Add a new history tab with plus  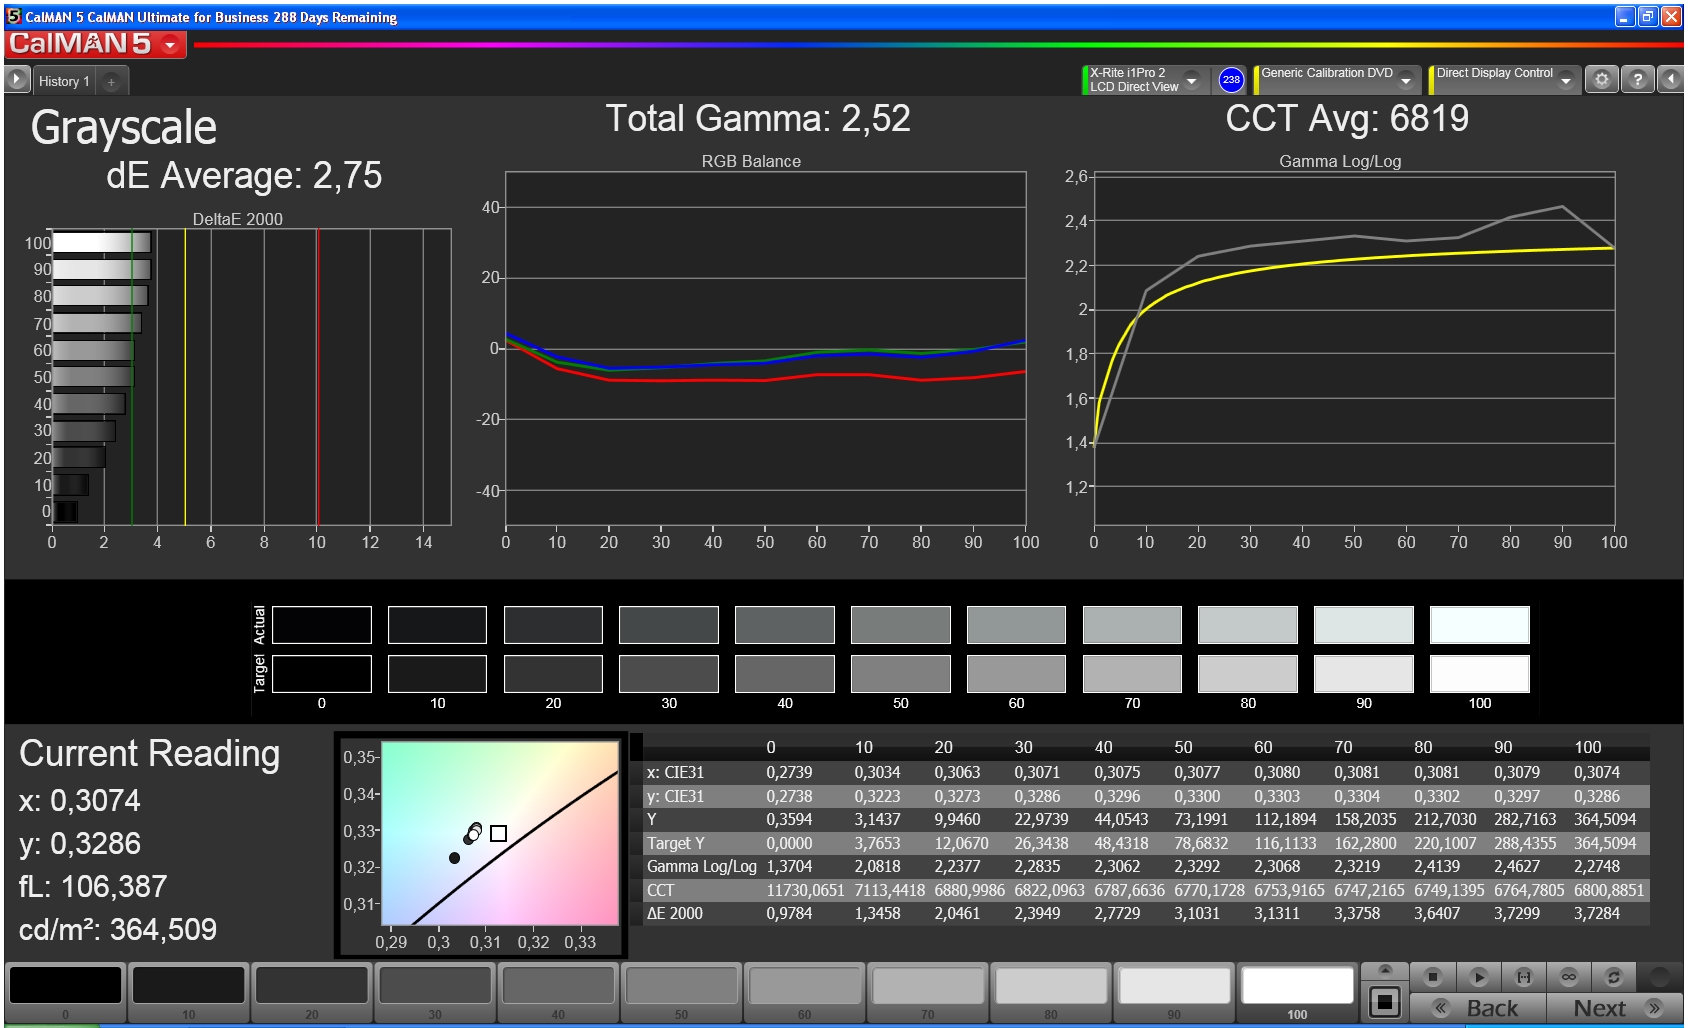[112, 82]
